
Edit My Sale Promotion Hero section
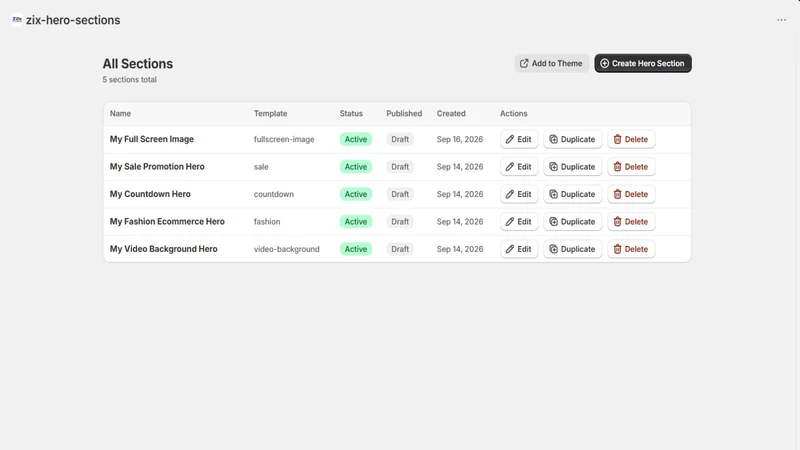[519, 167]
